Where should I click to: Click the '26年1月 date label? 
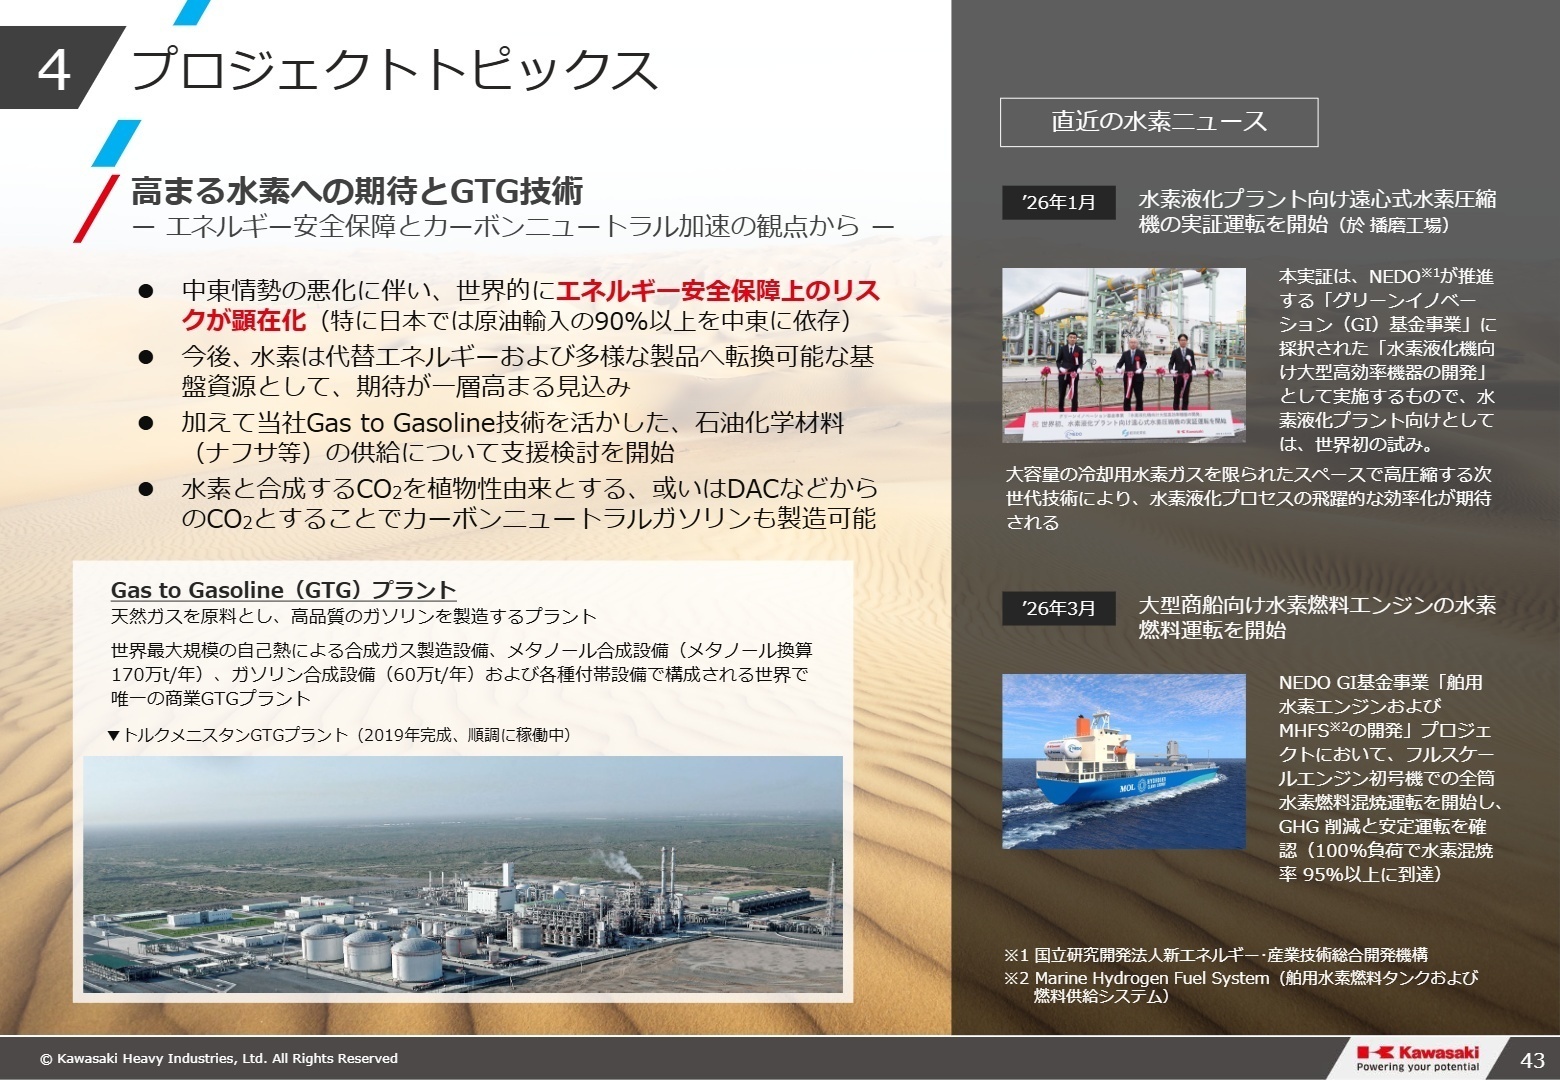click(1059, 202)
